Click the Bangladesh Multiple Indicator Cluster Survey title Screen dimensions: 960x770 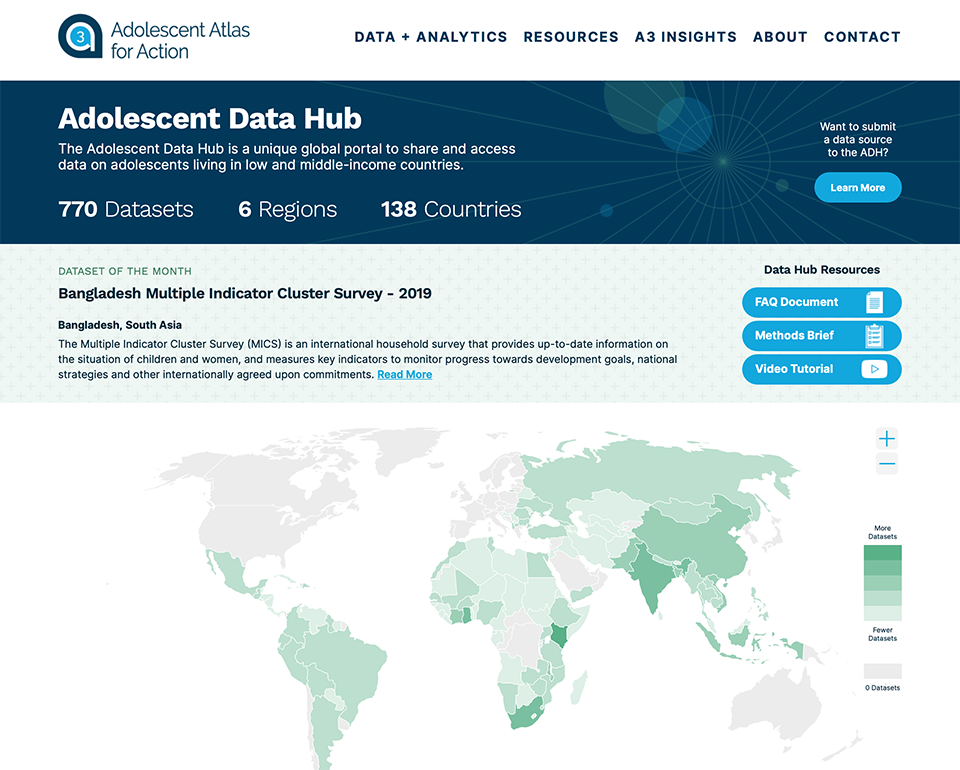click(245, 294)
